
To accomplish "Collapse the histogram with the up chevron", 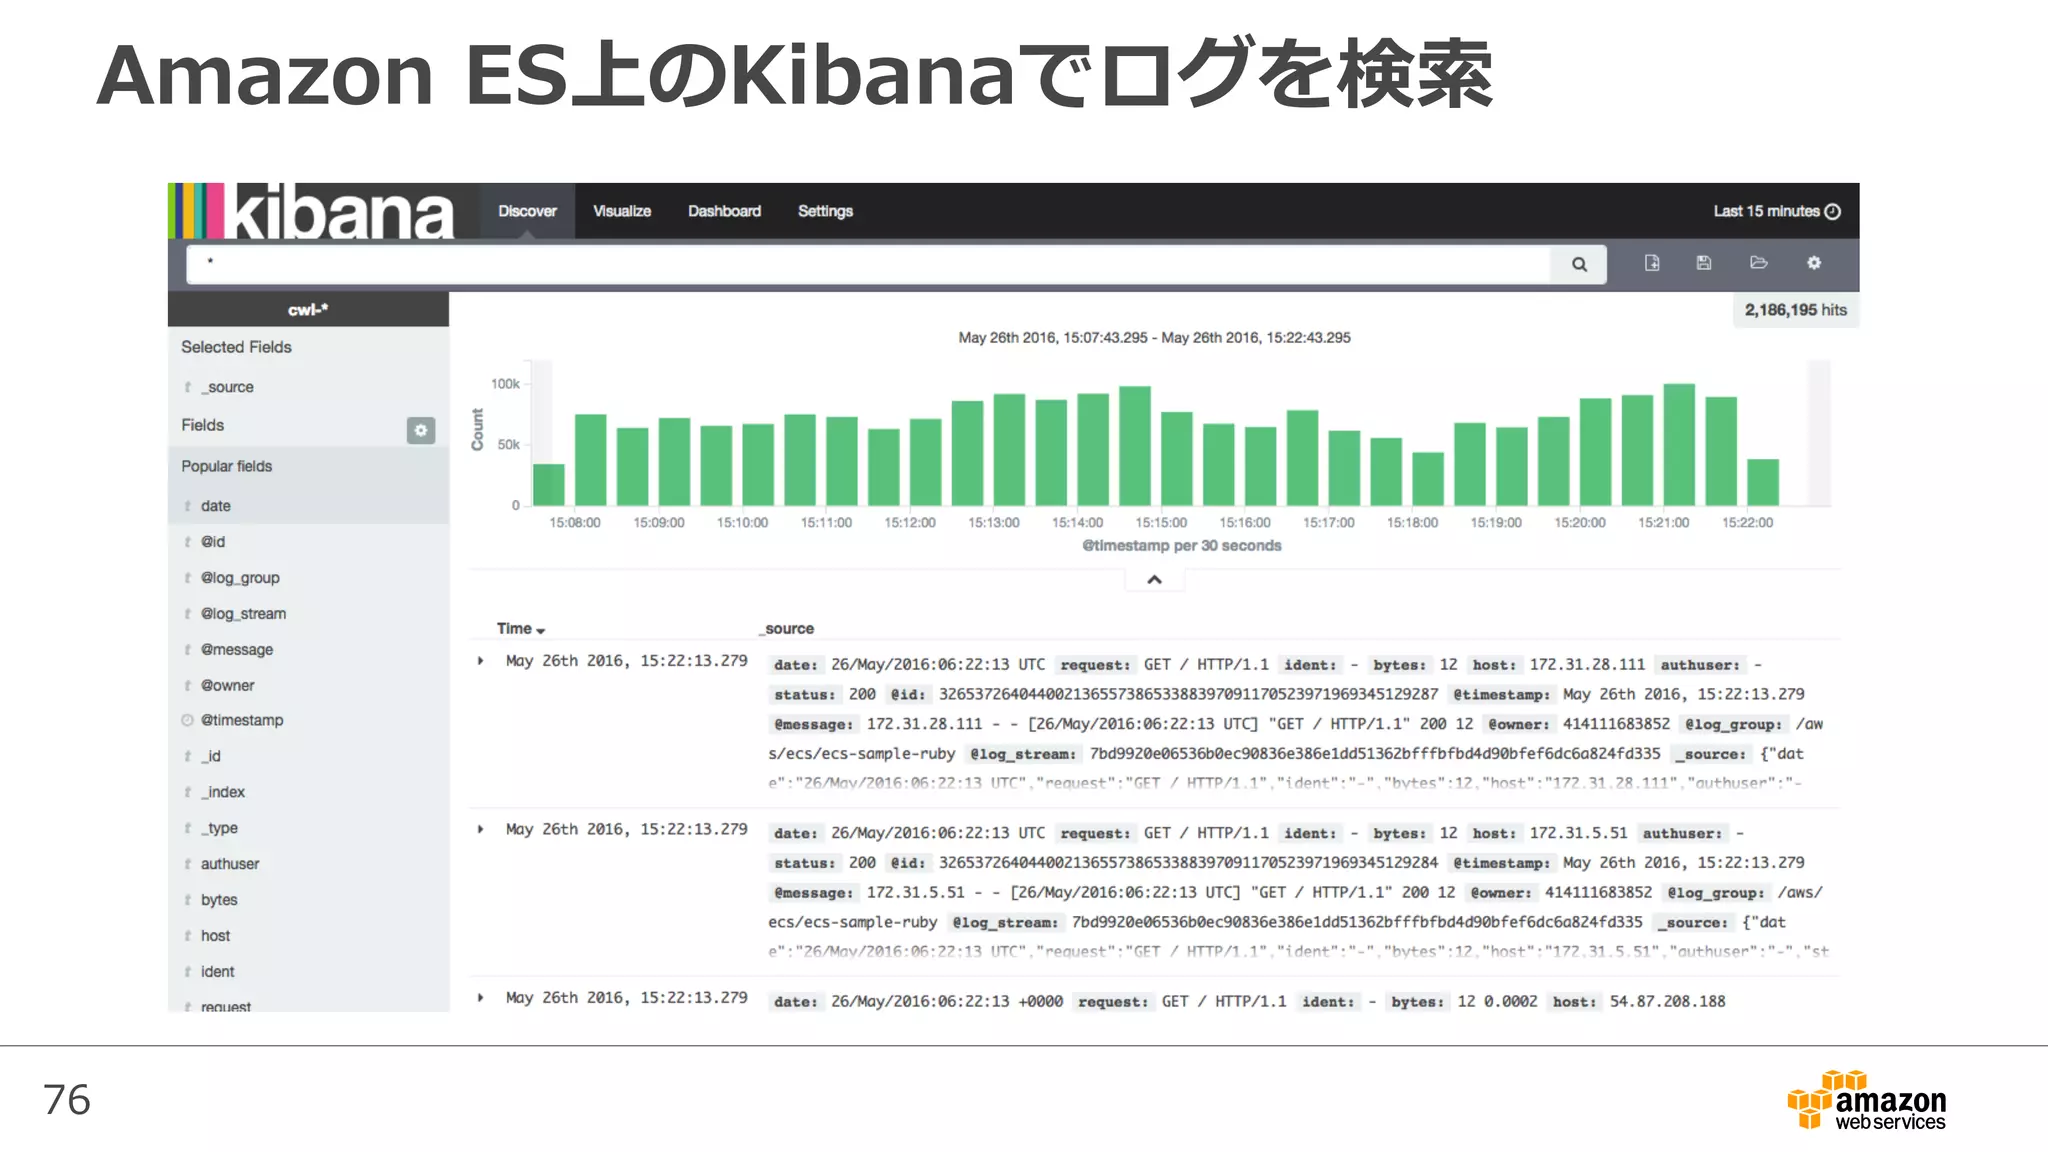I will point(1154,580).
